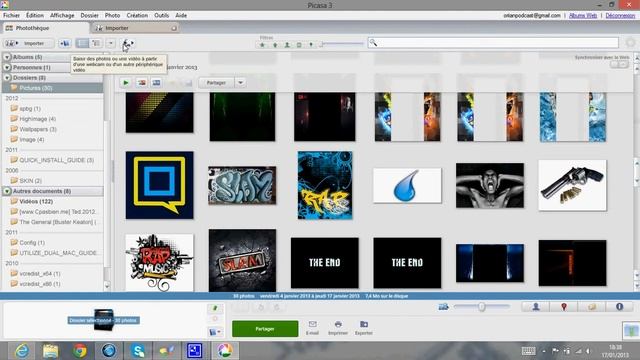Viewport: 640px width, 360px height.
Task: Open Internet Explorer from taskbar
Action: tap(22, 351)
